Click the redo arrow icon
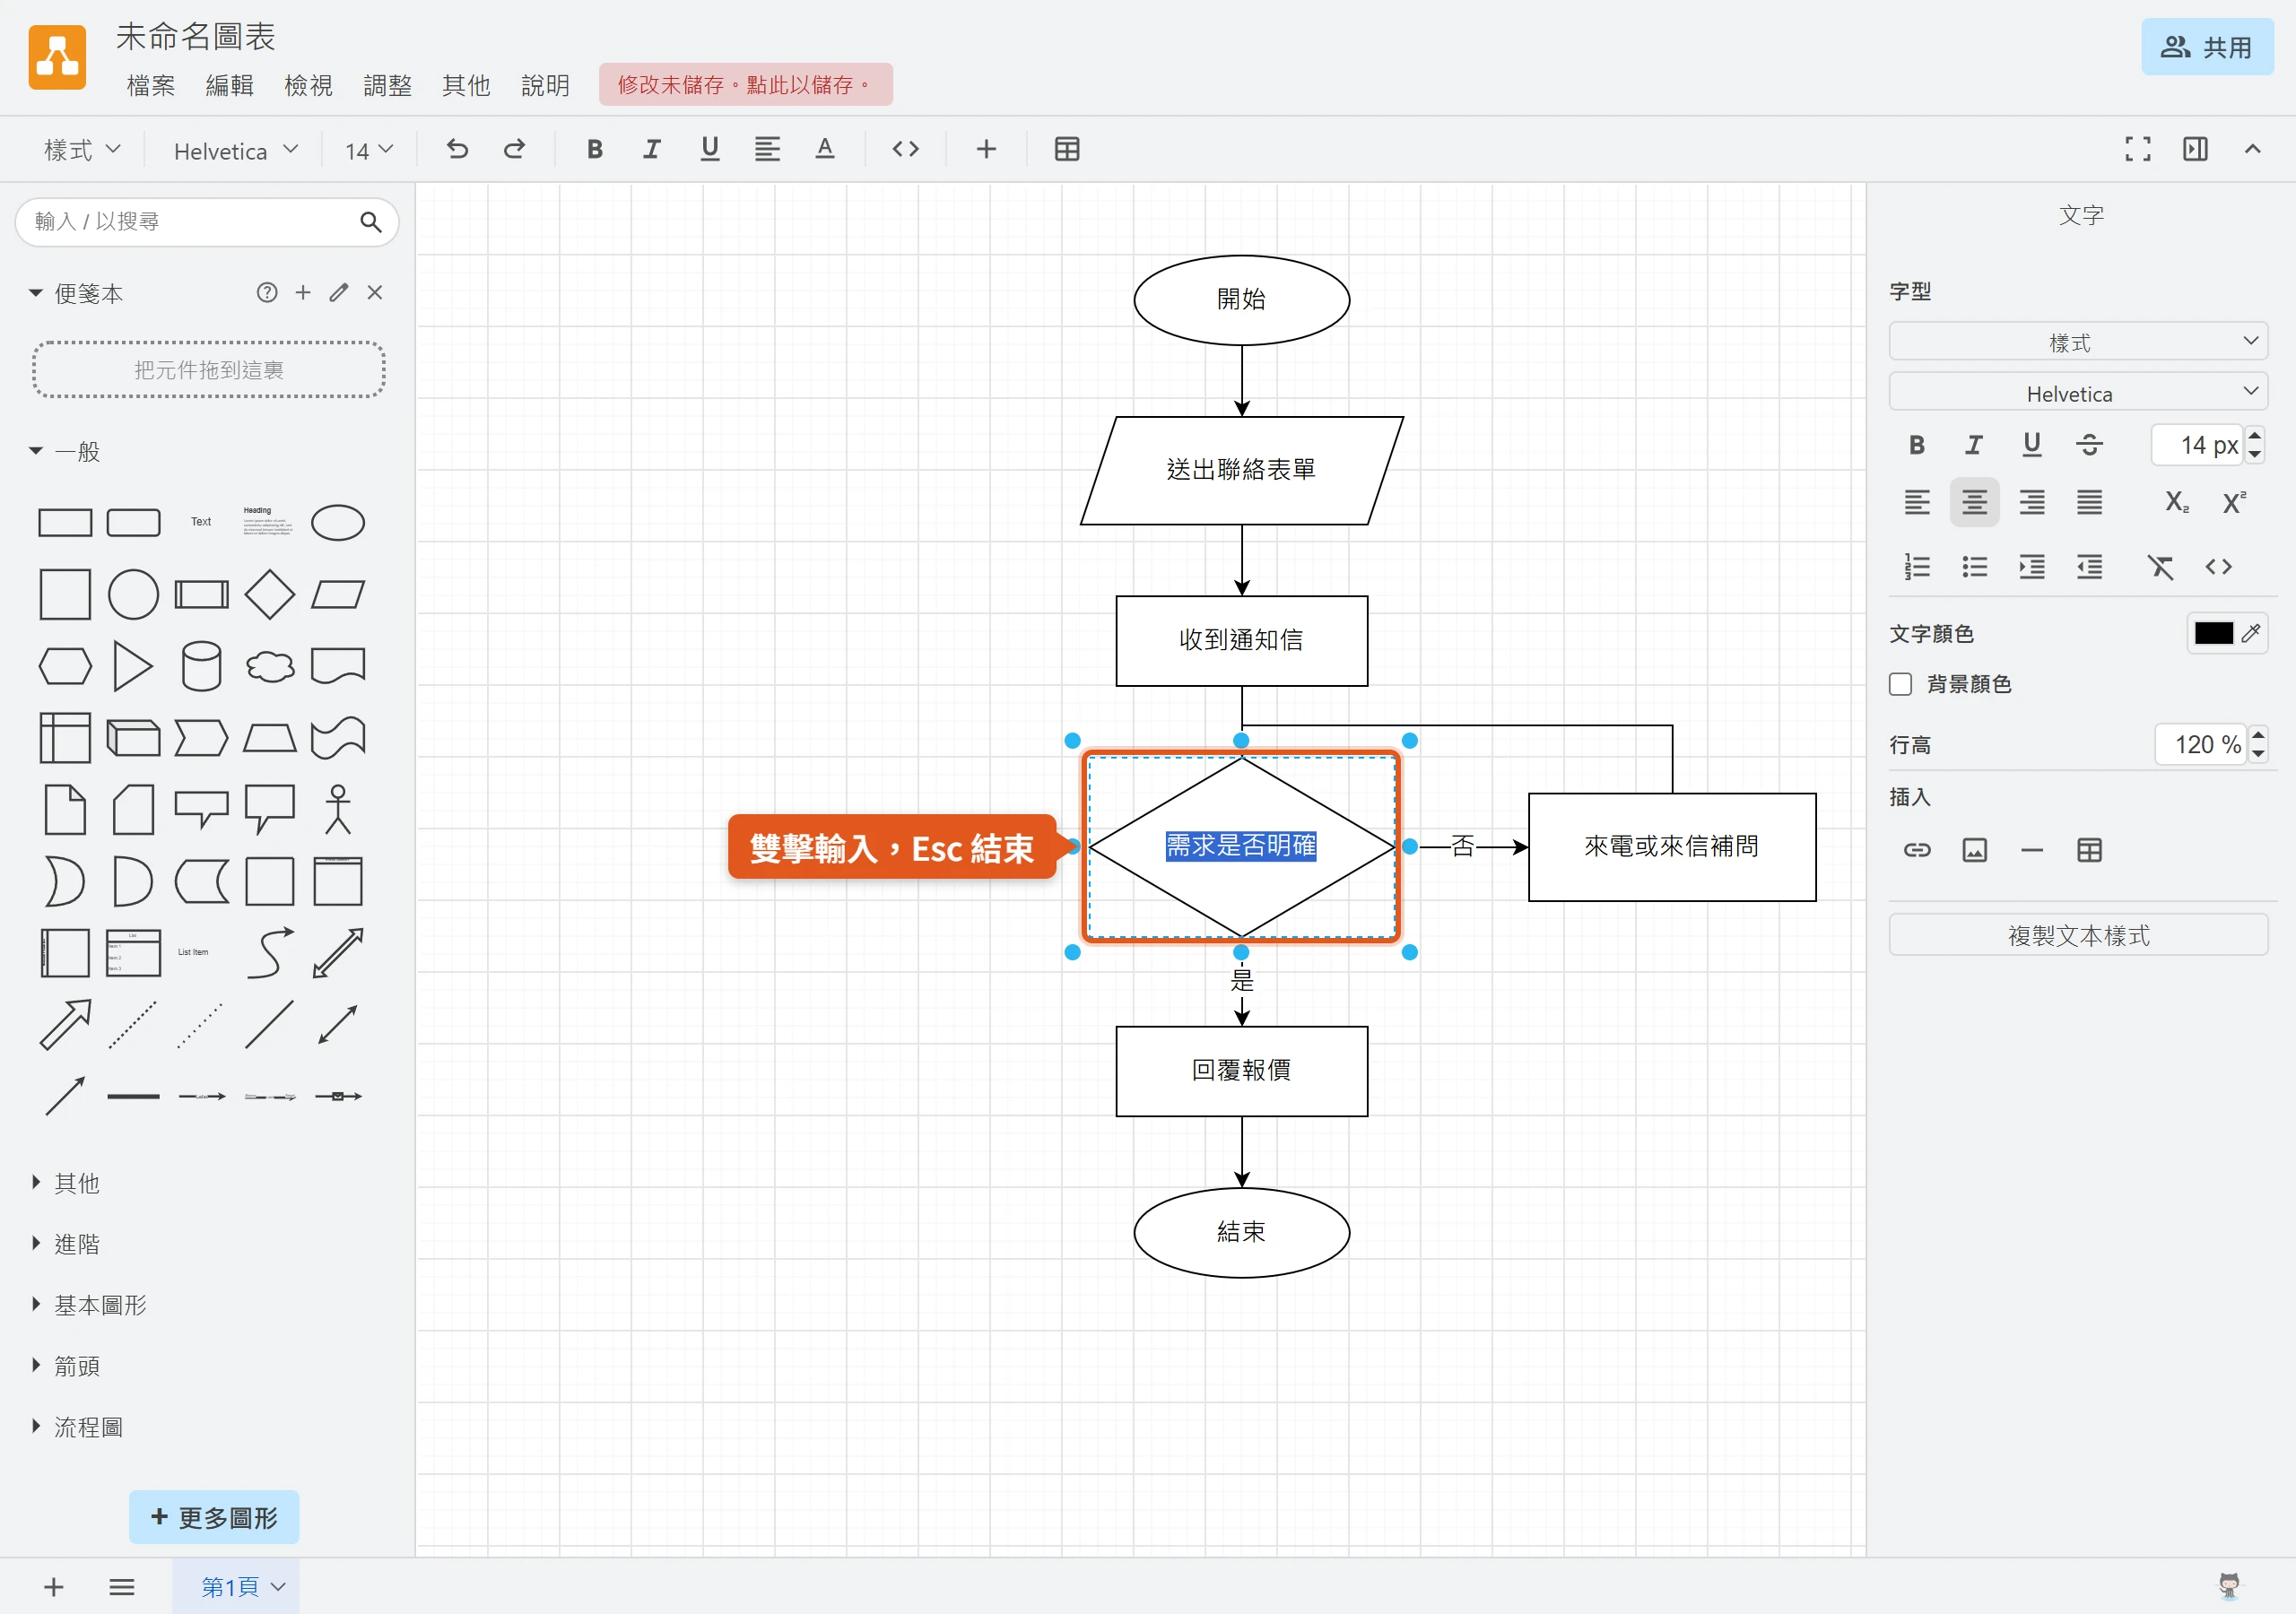Viewport: 2296px width, 1614px height. [x=514, y=150]
